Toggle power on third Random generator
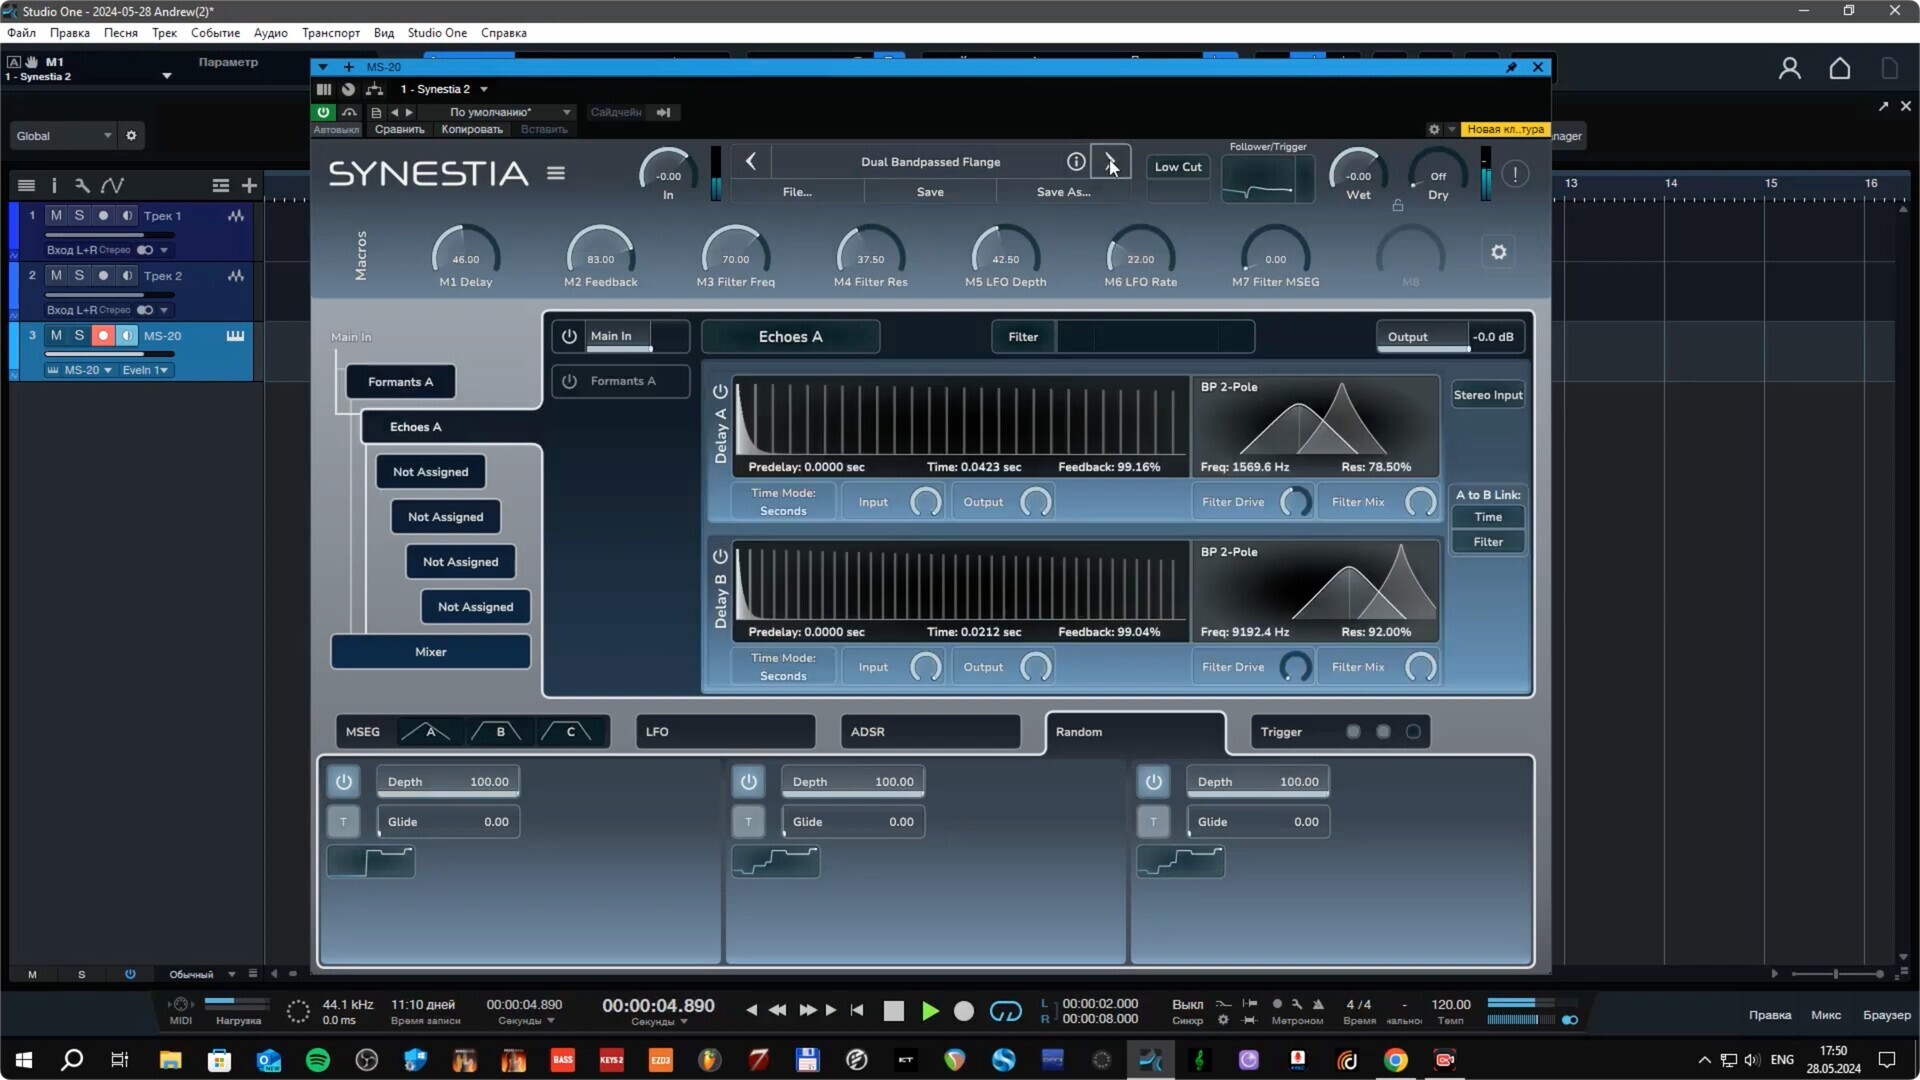Screen dimensions: 1920x1080 [x=1153, y=781]
